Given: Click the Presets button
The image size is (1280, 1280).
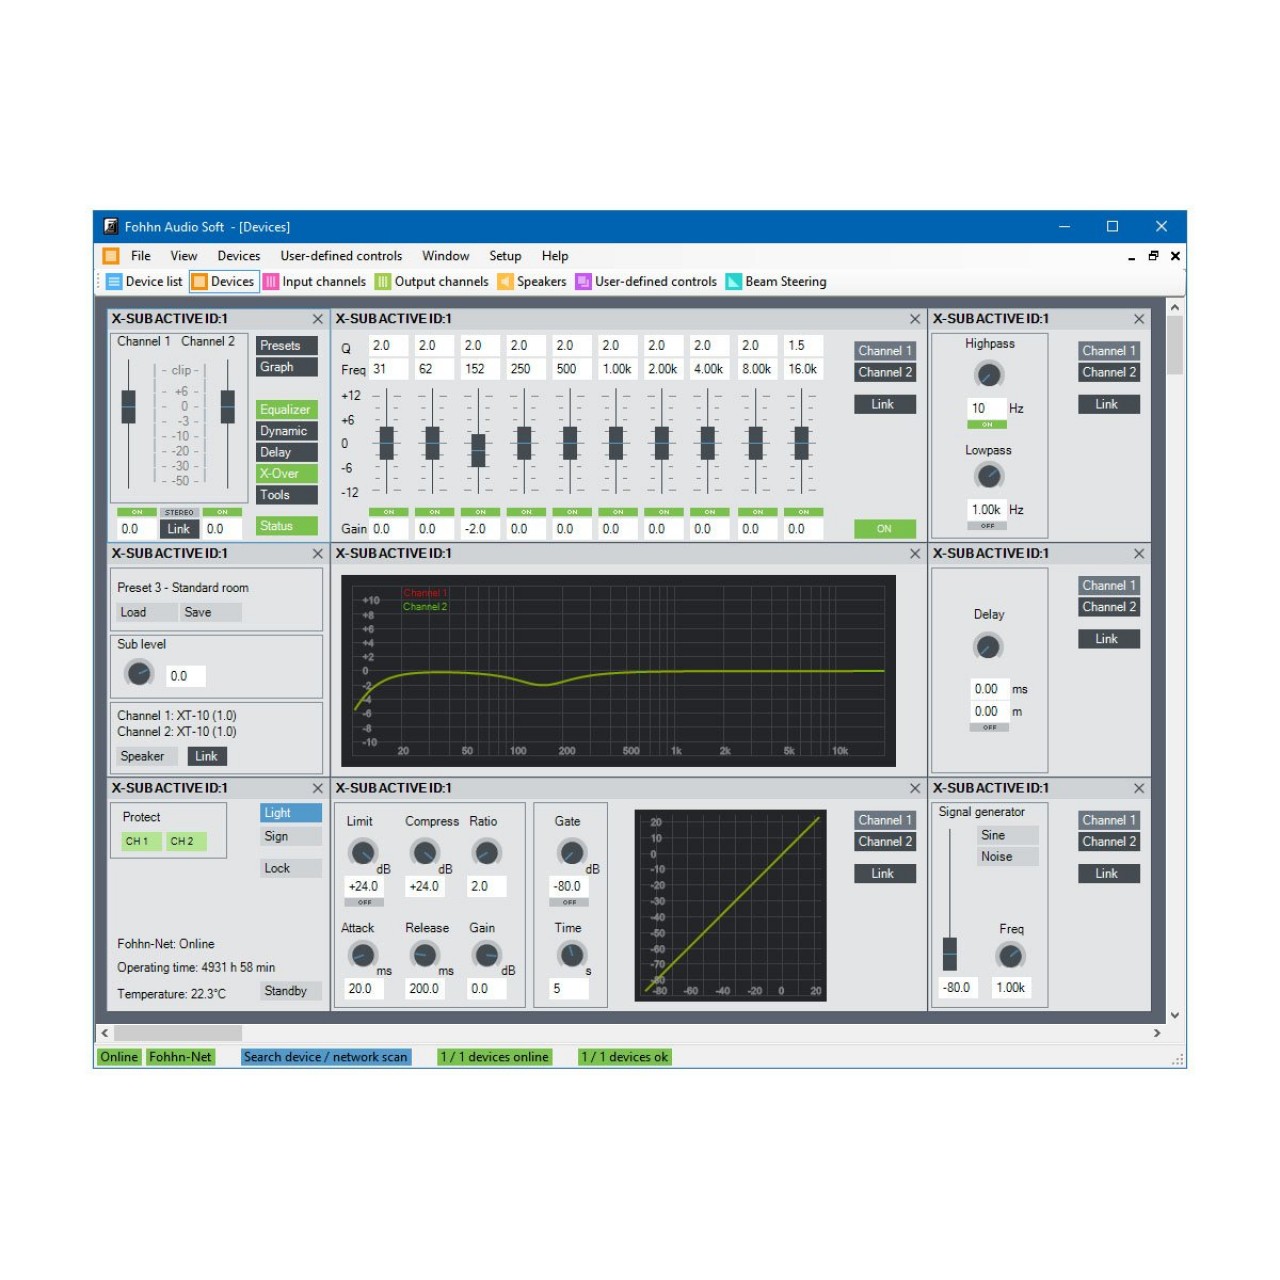Looking at the screenshot, I should click(286, 346).
